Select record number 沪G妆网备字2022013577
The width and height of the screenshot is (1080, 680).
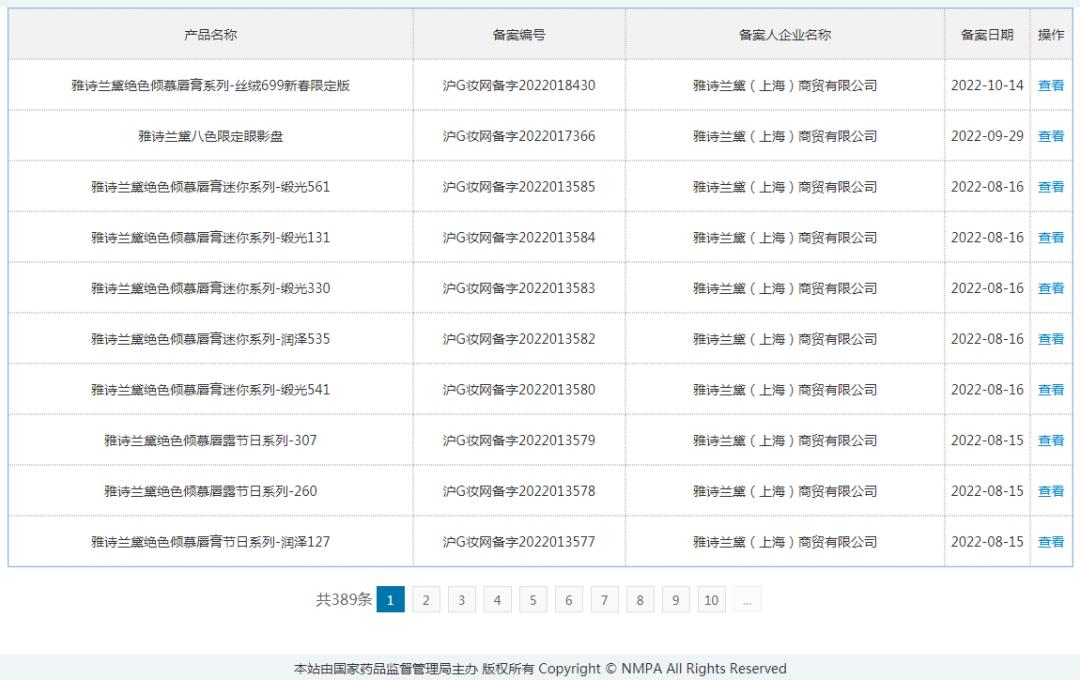(519, 542)
